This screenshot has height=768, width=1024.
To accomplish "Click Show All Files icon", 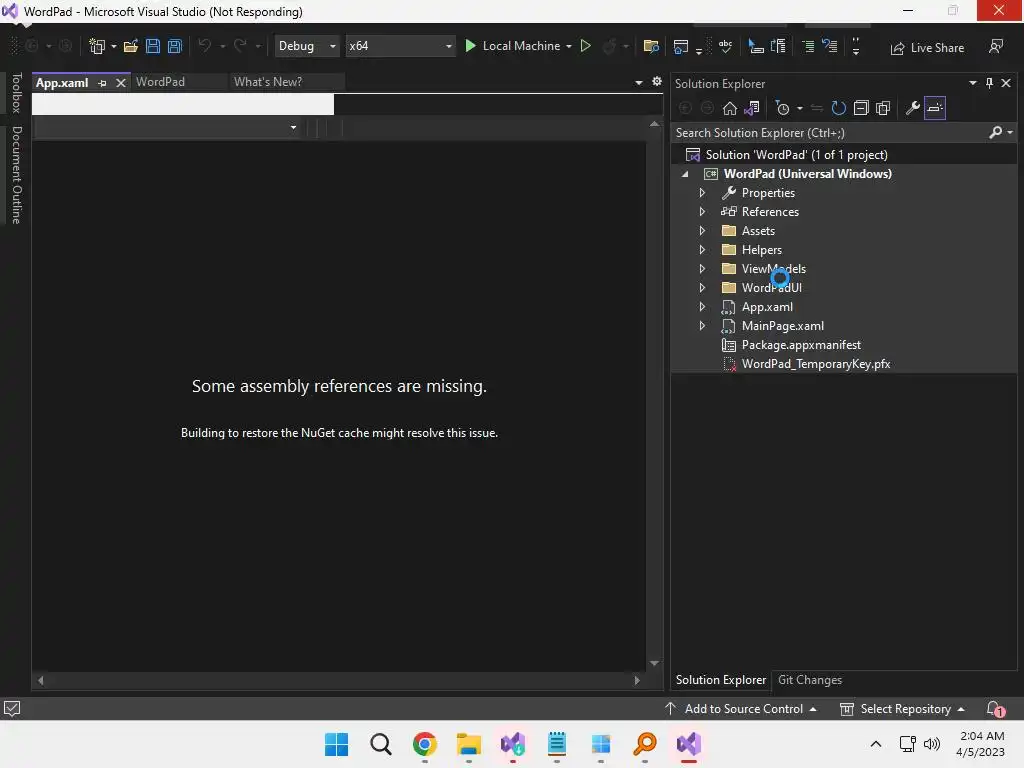I will point(883,108).
